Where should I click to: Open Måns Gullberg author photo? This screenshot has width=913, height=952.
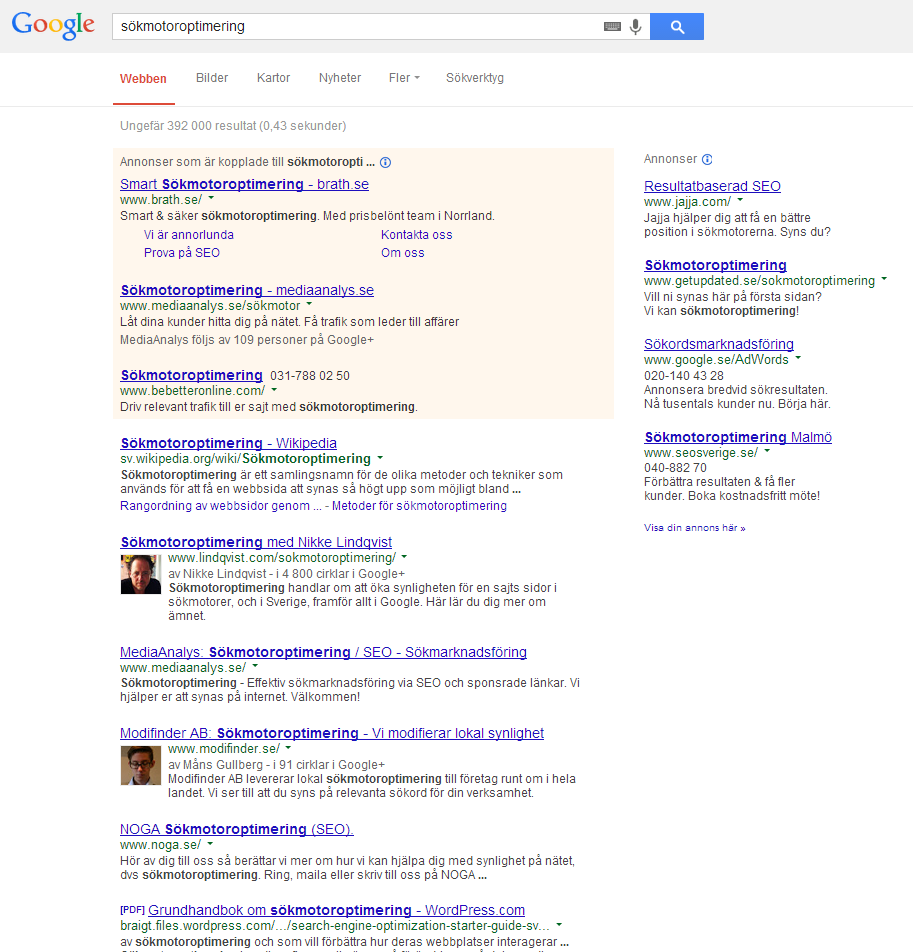tap(141, 765)
